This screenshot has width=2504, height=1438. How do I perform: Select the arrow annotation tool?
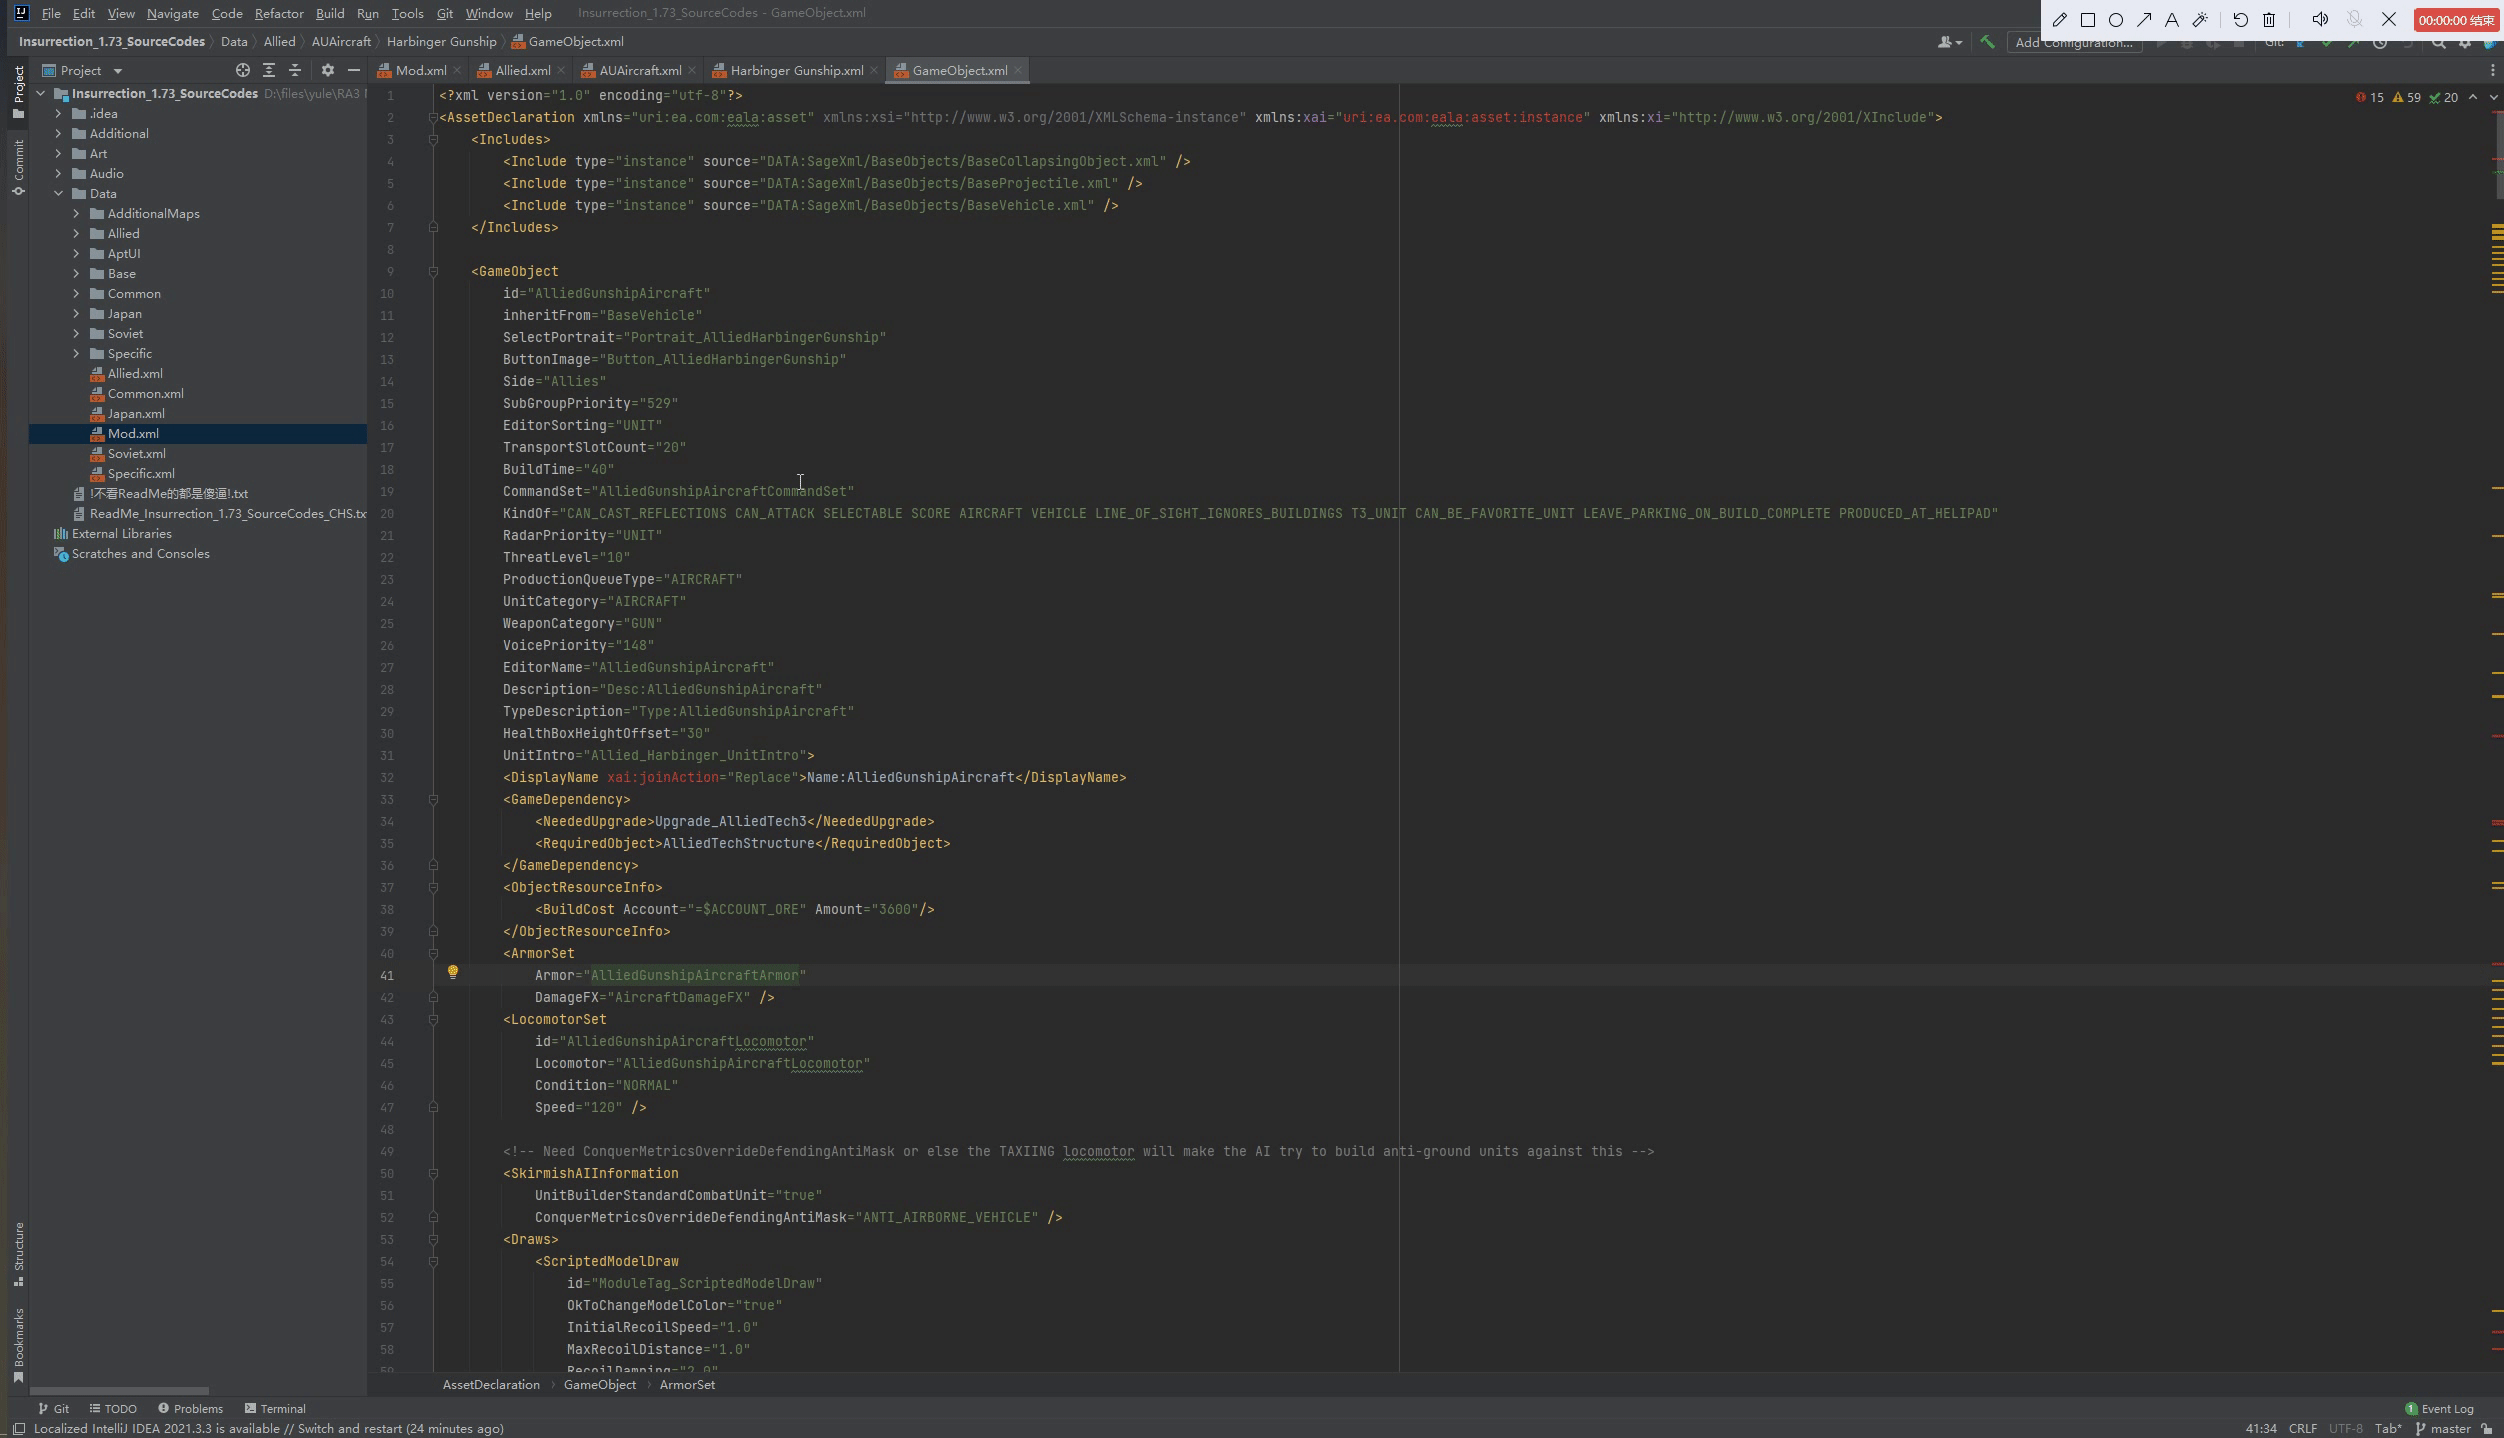click(2144, 20)
